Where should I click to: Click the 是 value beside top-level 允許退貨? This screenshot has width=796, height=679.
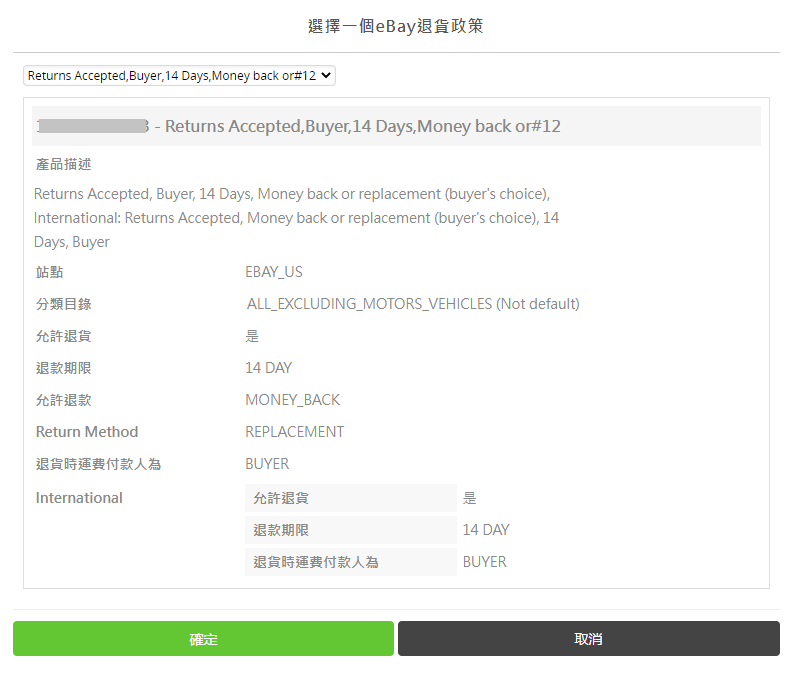(x=252, y=336)
